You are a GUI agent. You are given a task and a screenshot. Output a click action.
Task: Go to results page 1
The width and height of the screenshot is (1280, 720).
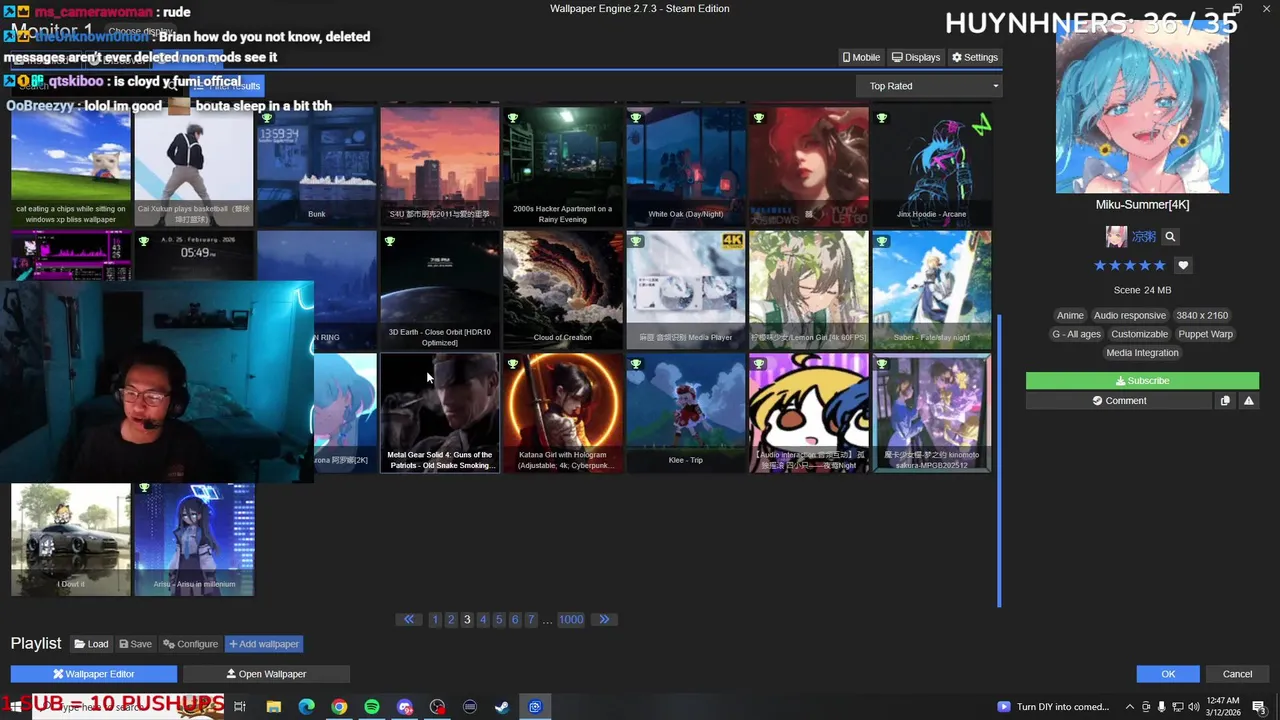point(435,620)
